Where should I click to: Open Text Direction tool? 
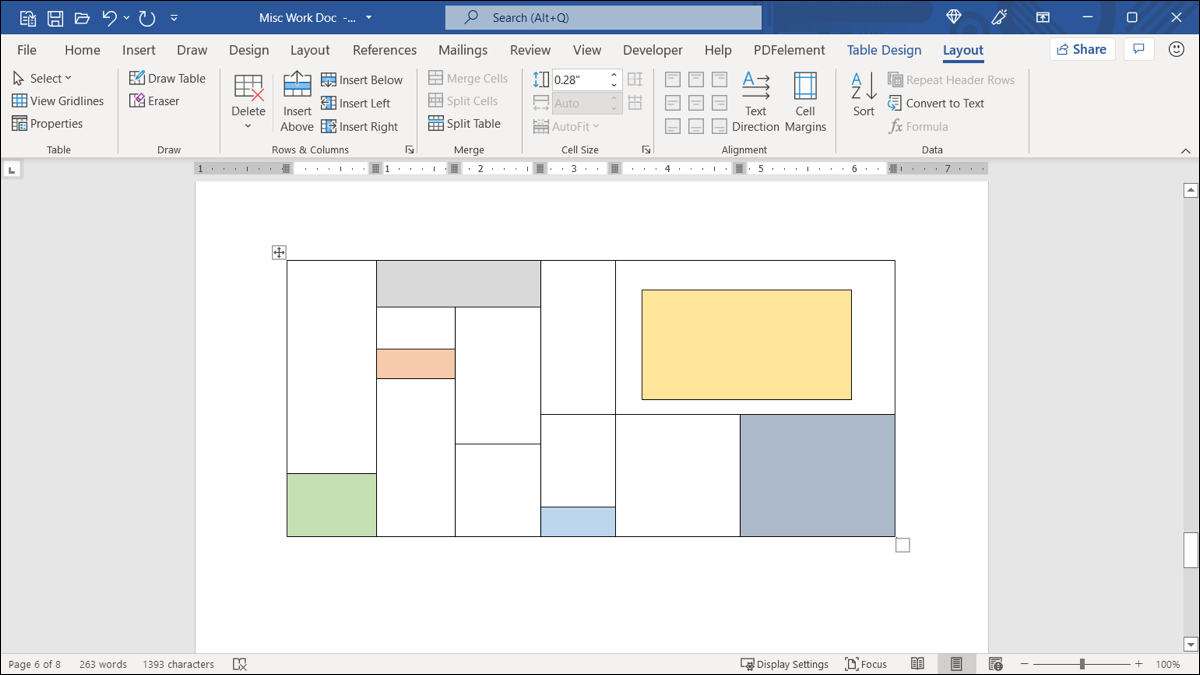pos(755,101)
